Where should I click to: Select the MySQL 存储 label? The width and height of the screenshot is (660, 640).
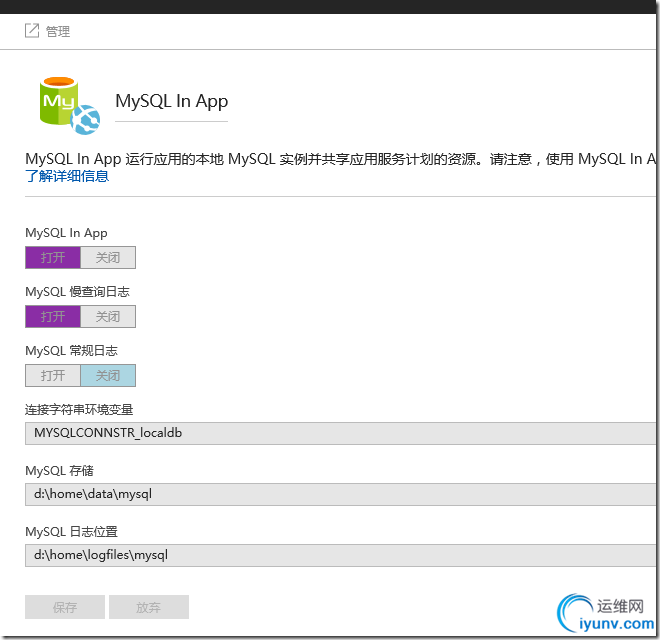(x=59, y=470)
